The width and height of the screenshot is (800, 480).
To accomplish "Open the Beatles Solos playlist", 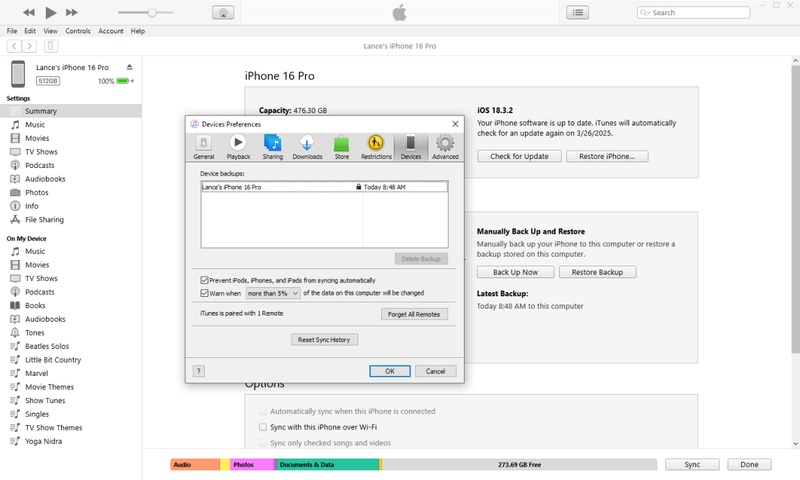I will click(70, 346).
